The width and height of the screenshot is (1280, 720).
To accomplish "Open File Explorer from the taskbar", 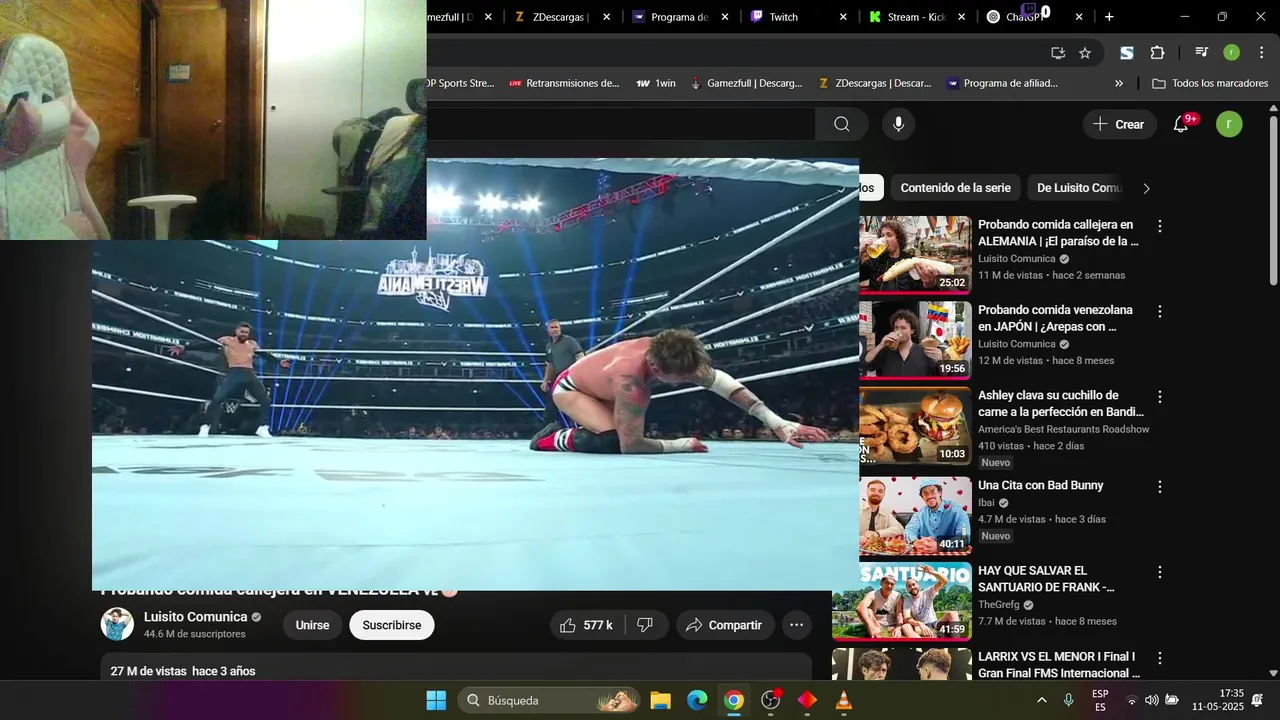I will click(x=660, y=700).
